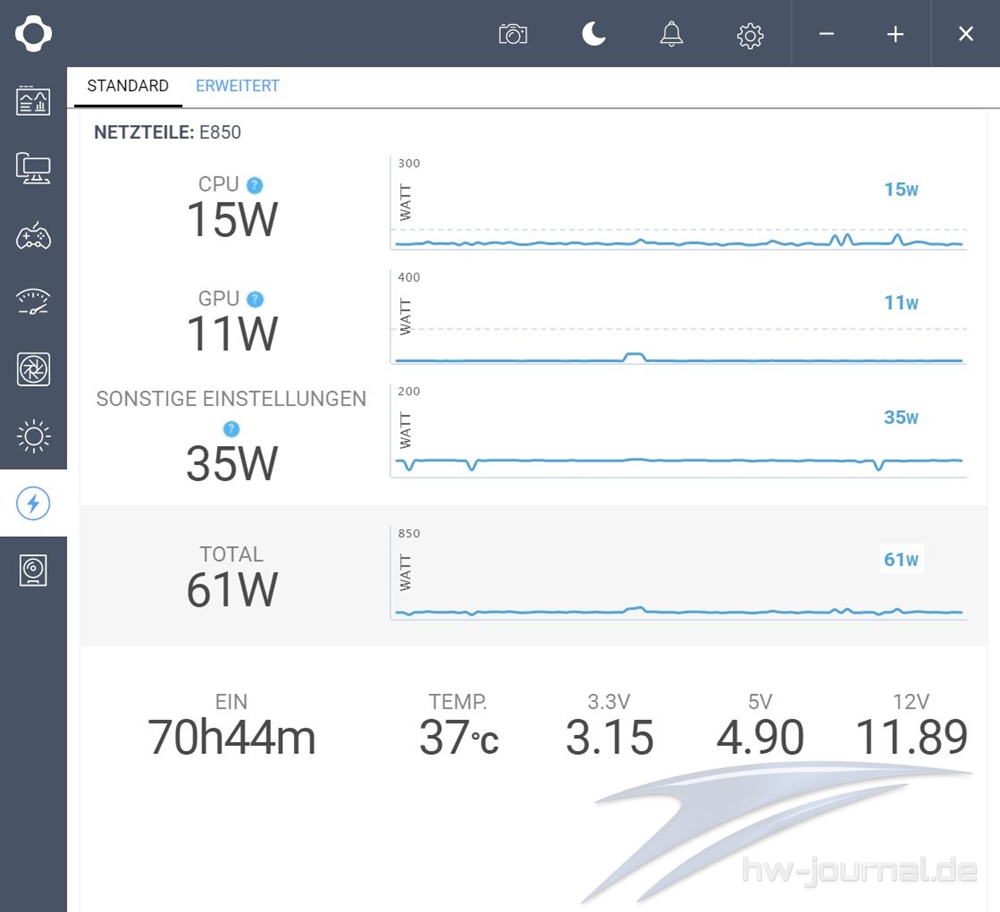This screenshot has height=912, width=1000.
Task: Open the Lighting sun sidebar icon
Action: click(33, 436)
